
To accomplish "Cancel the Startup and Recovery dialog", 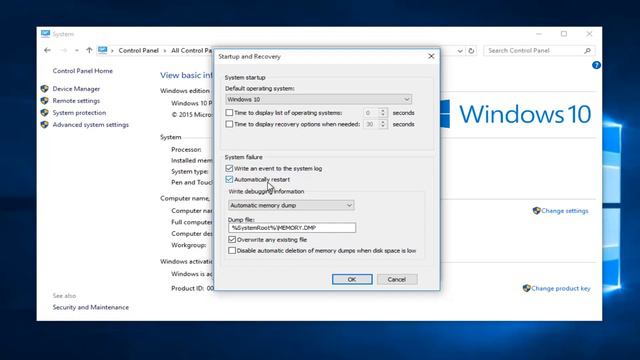I will (397, 279).
